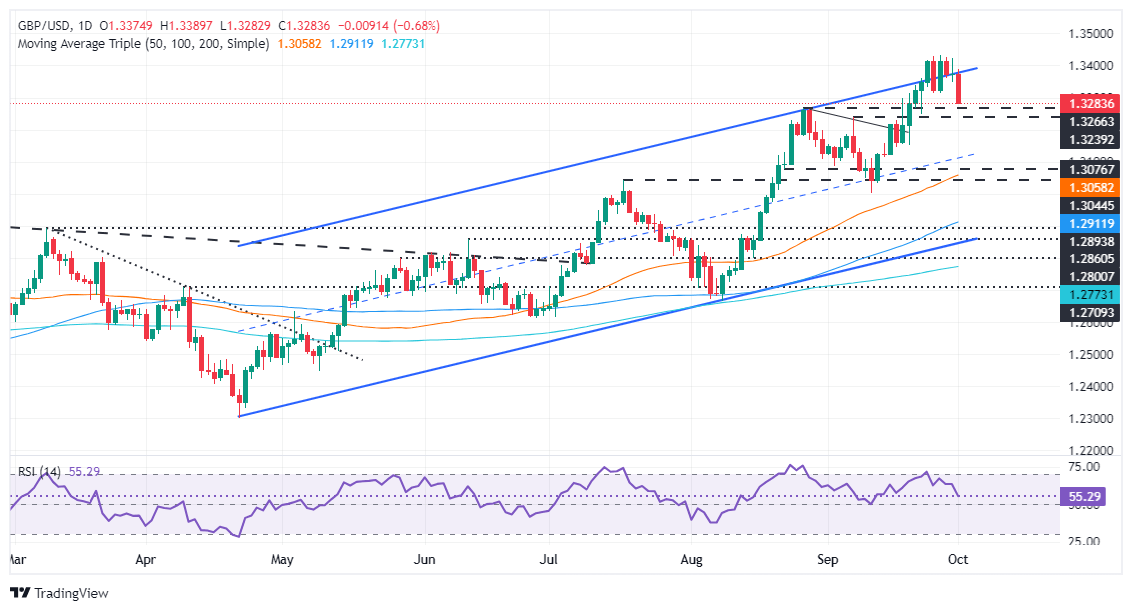Select the GBP/USD symbol title

[x=44, y=26]
